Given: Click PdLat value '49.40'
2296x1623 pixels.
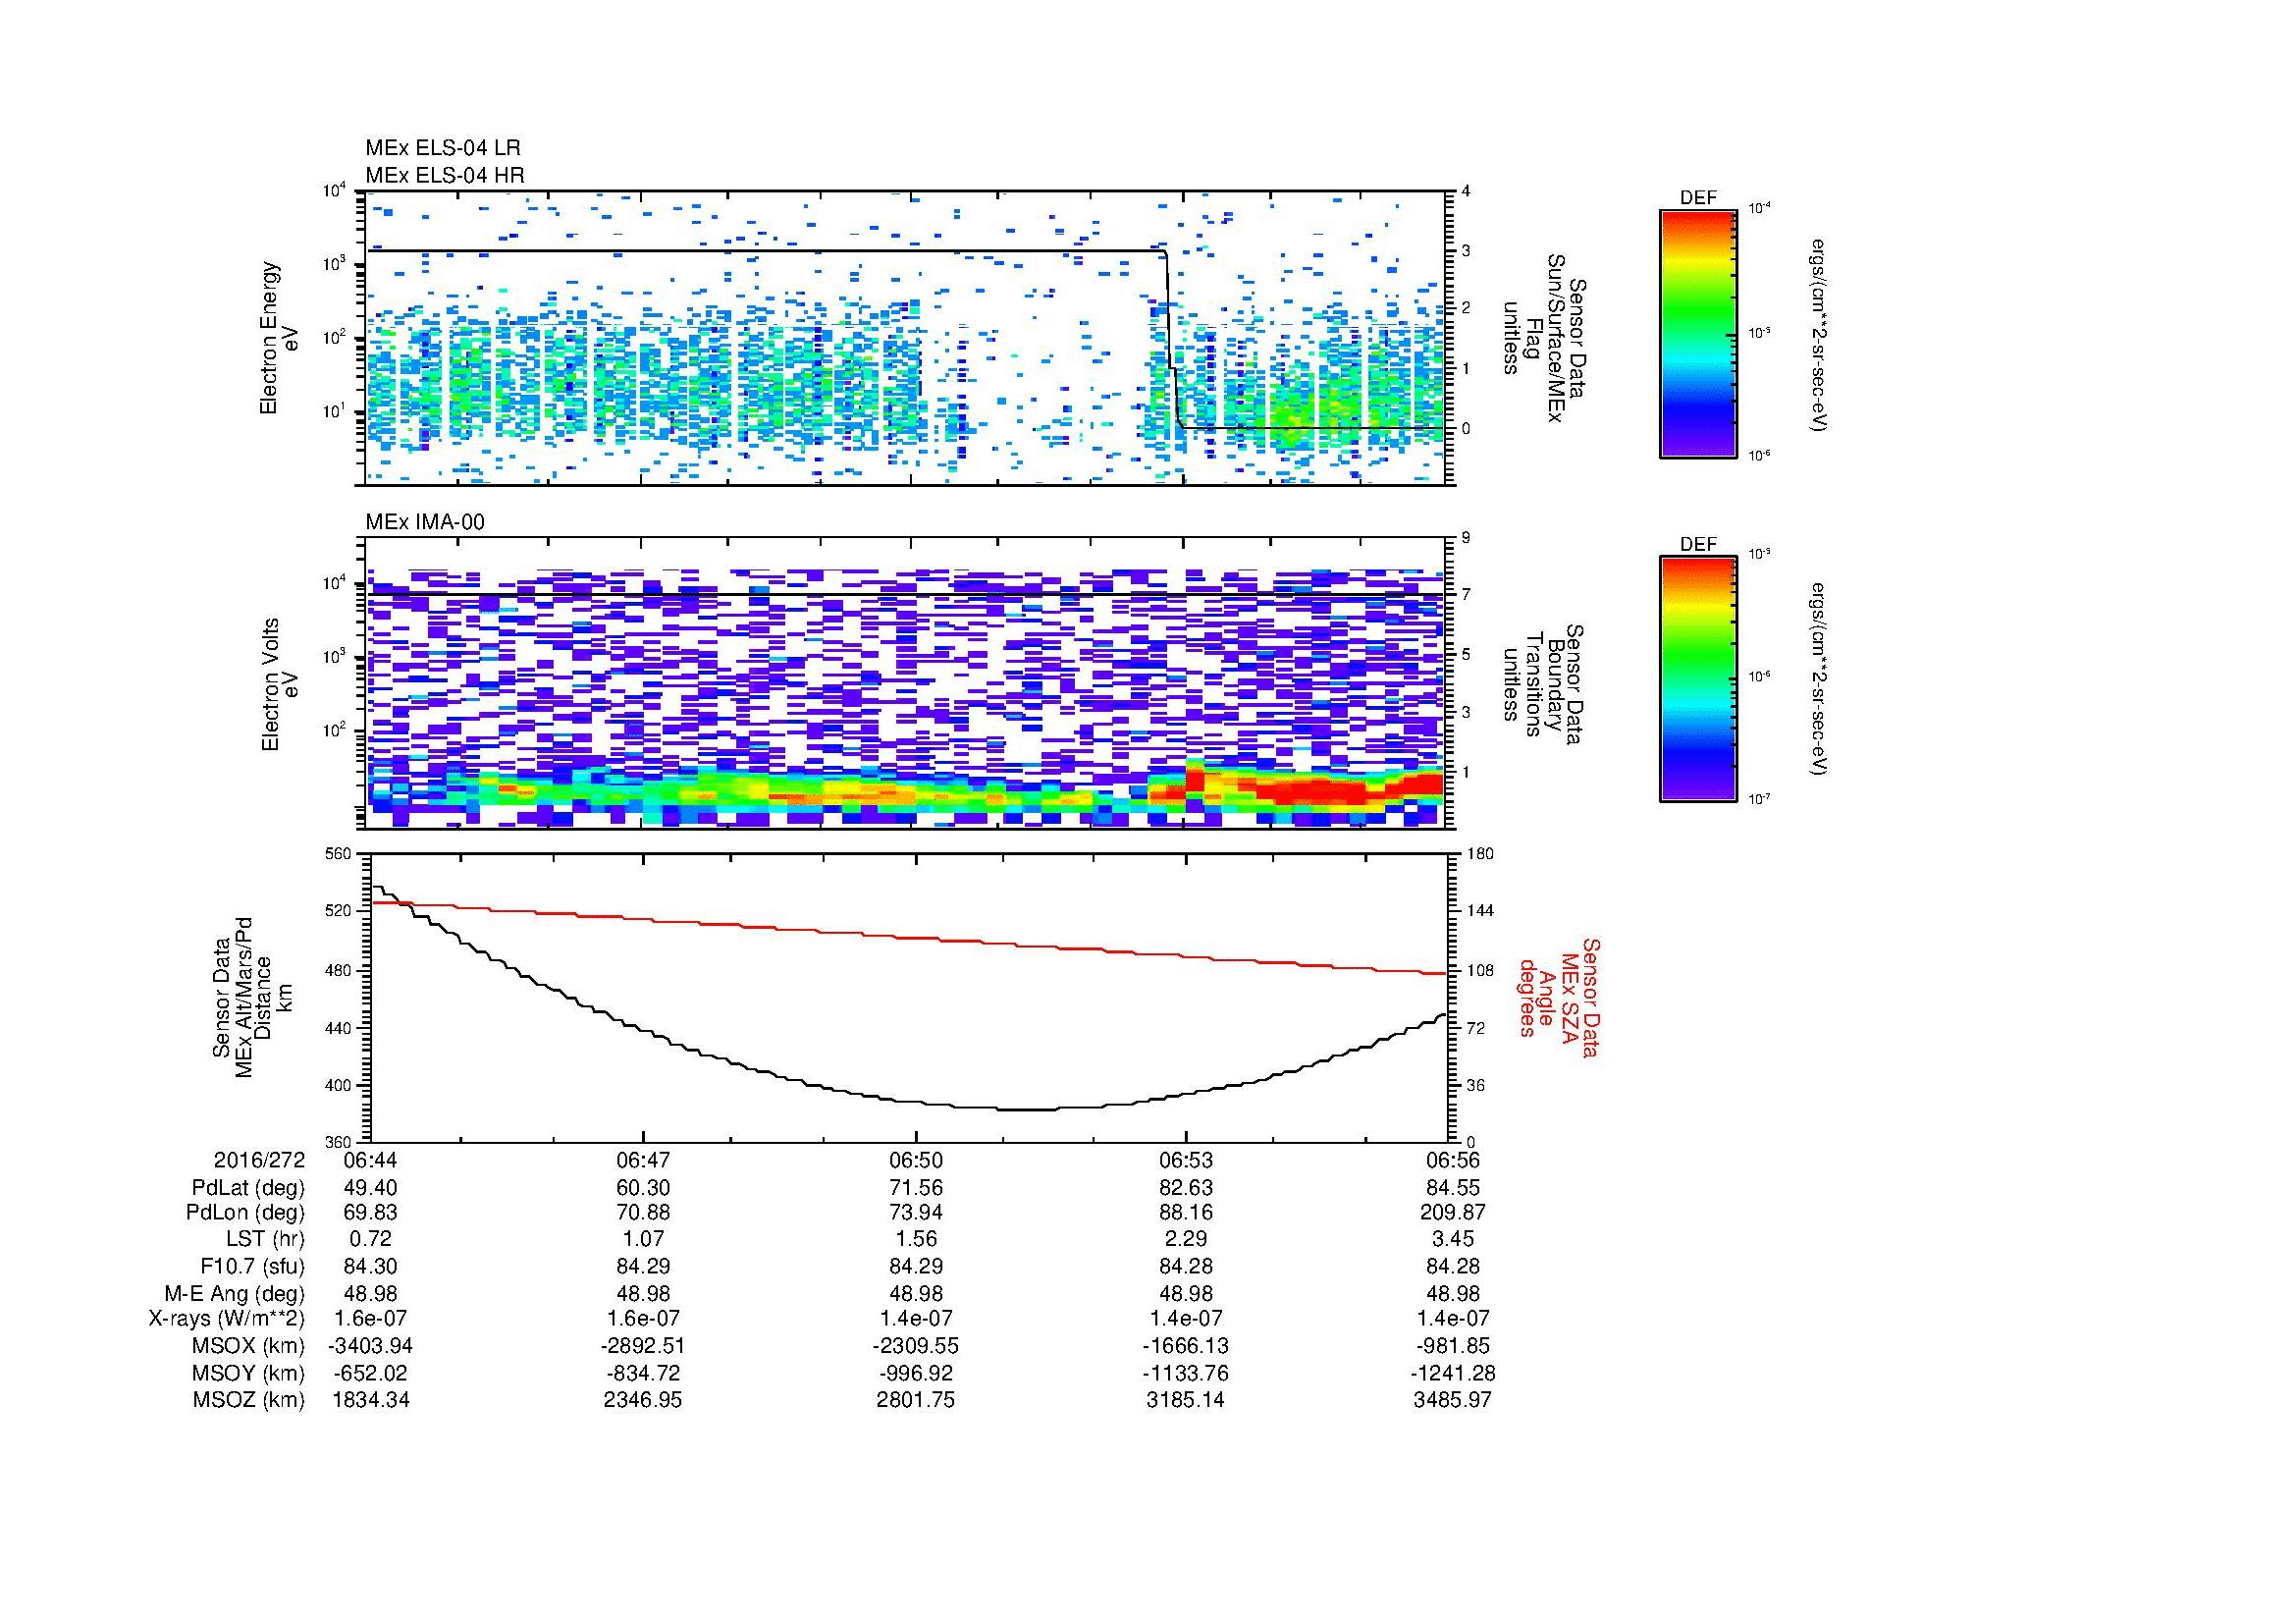Looking at the screenshot, I should click(370, 1188).
